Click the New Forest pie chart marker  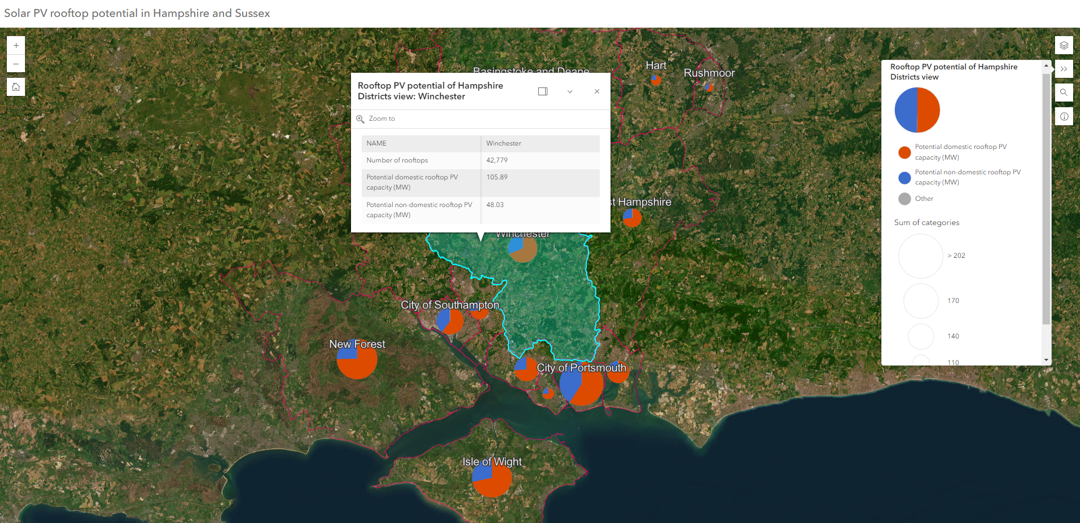click(356, 360)
